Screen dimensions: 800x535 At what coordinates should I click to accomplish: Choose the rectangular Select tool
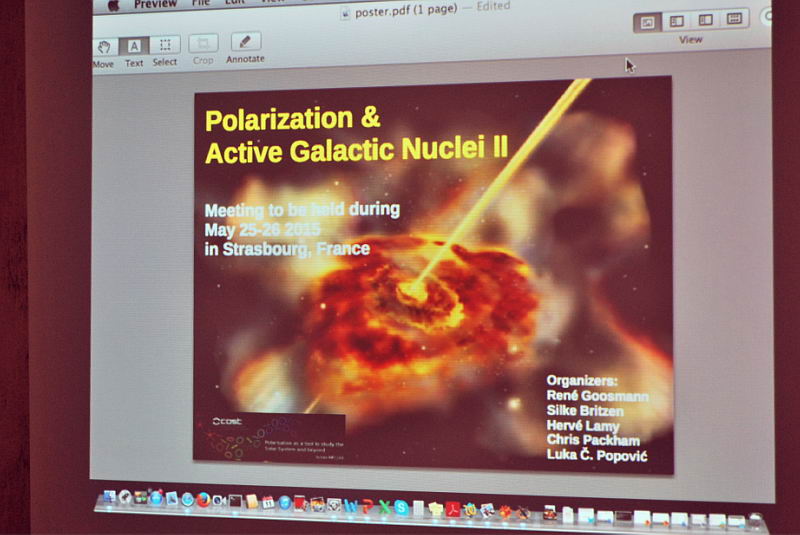pyautogui.click(x=165, y=45)
